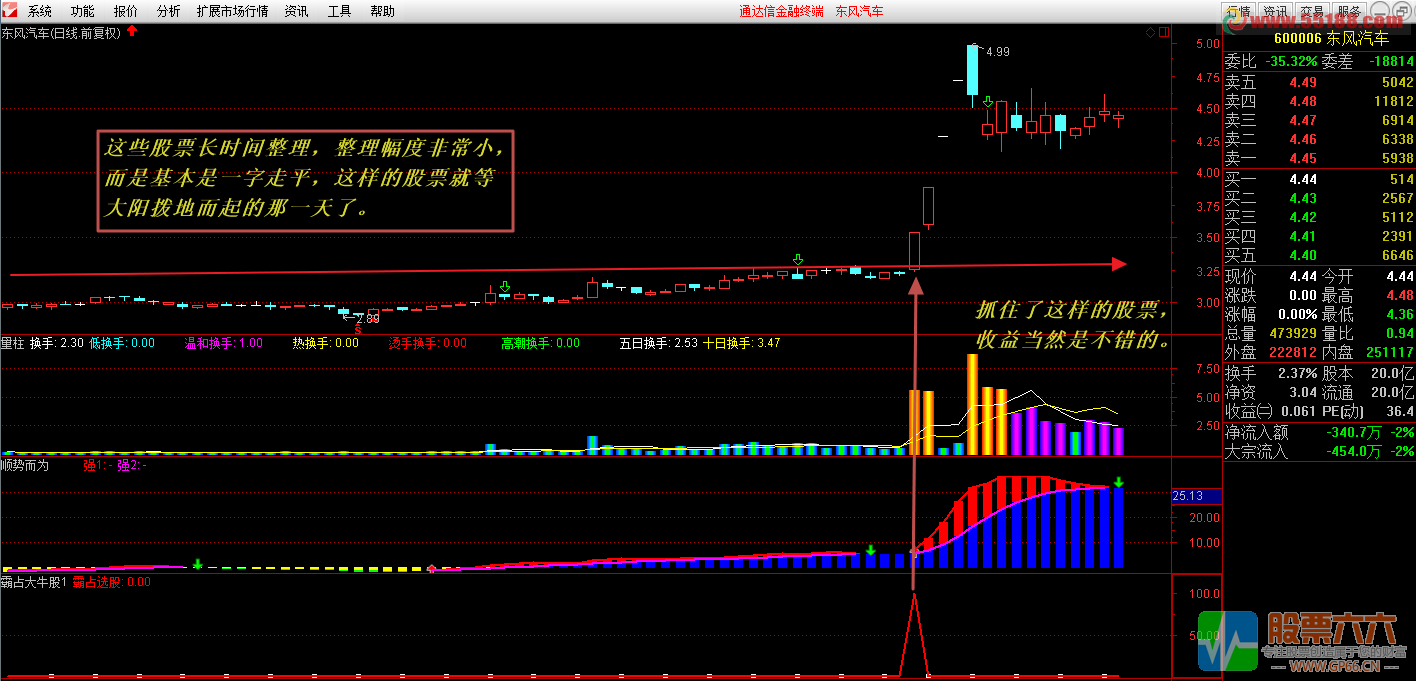Open the 报价 menu
The height and width of the screenshot is (681, 1416).
pos(126,11)
